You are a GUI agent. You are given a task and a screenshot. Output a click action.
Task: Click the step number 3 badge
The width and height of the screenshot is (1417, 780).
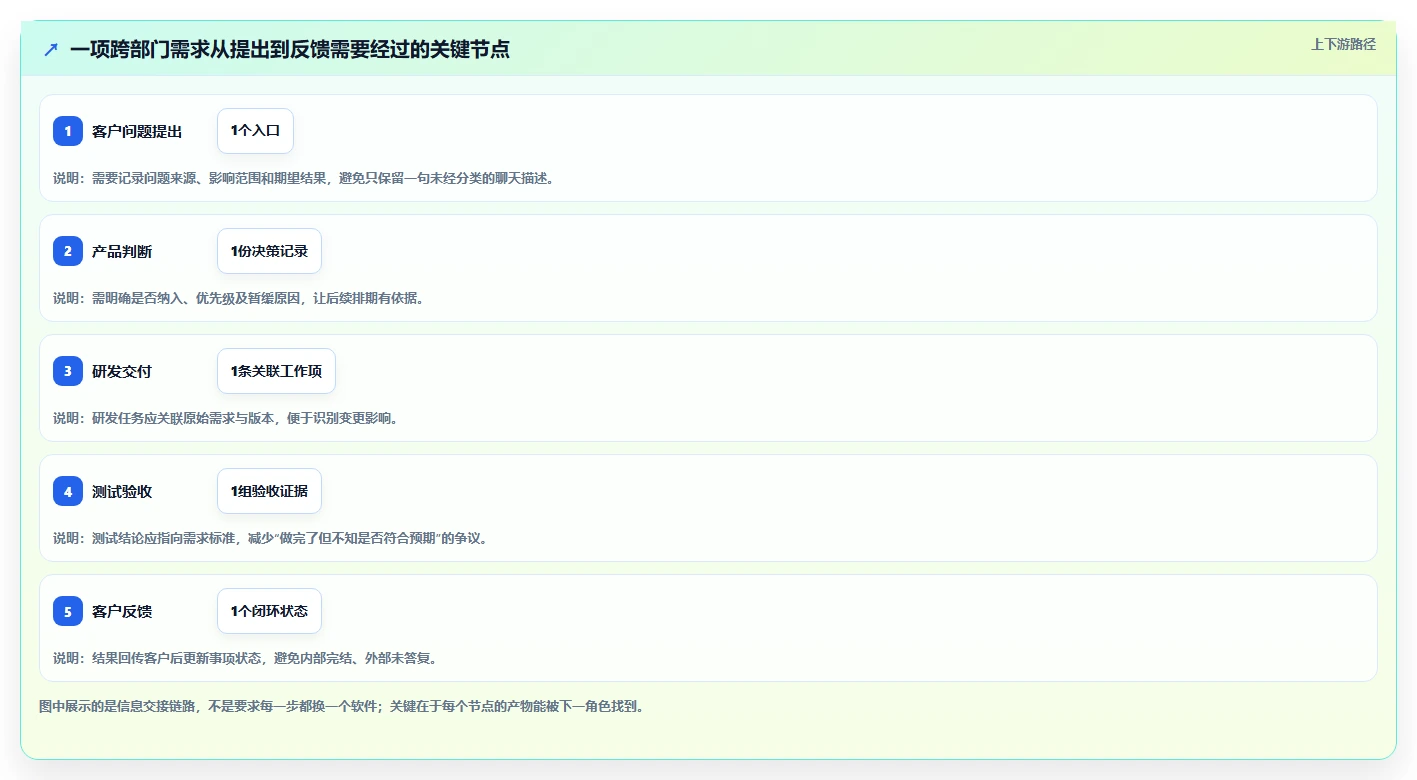(x=68, y=371)
